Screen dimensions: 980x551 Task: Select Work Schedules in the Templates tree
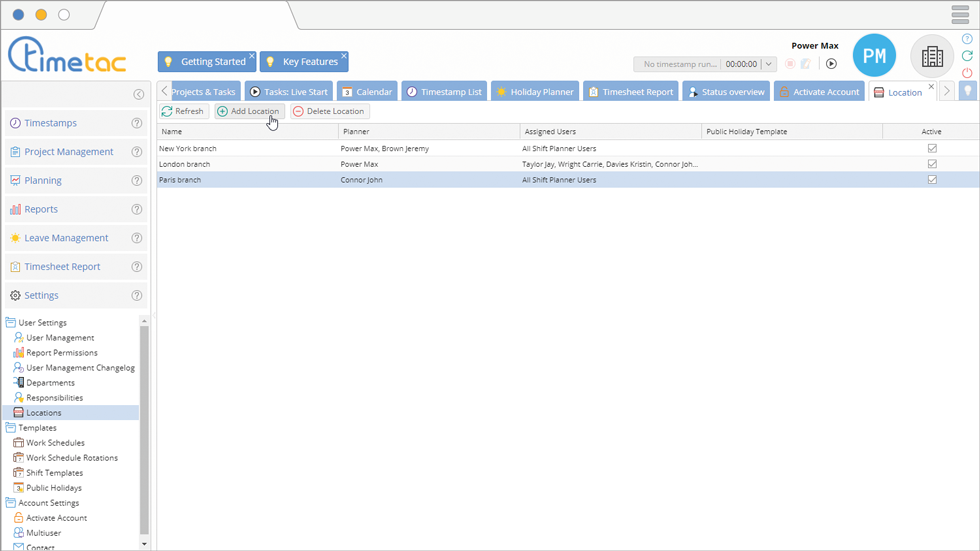tap(55, 443)
